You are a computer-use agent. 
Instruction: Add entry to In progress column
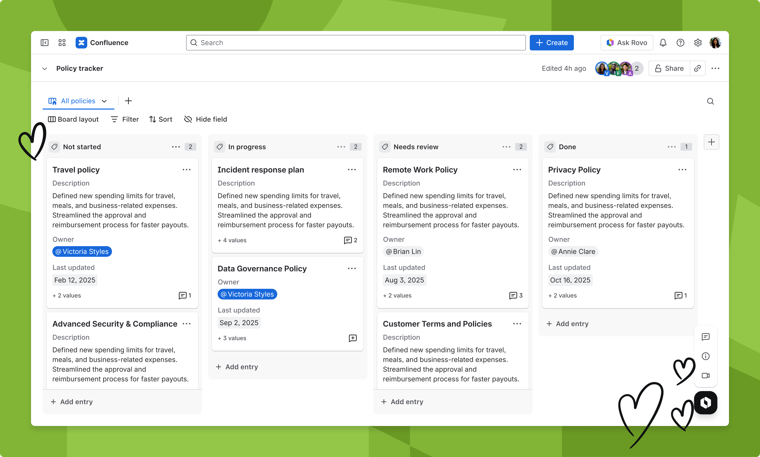click(237, 367)
